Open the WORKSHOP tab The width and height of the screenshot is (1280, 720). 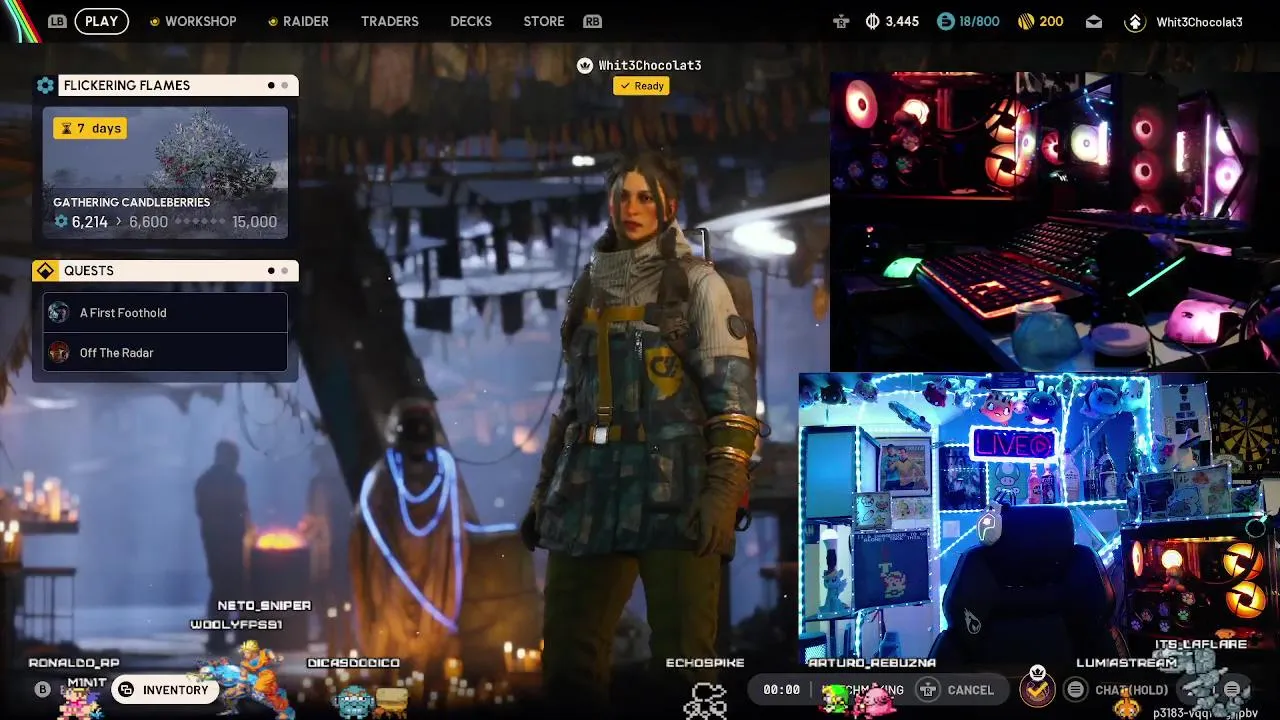201,21
